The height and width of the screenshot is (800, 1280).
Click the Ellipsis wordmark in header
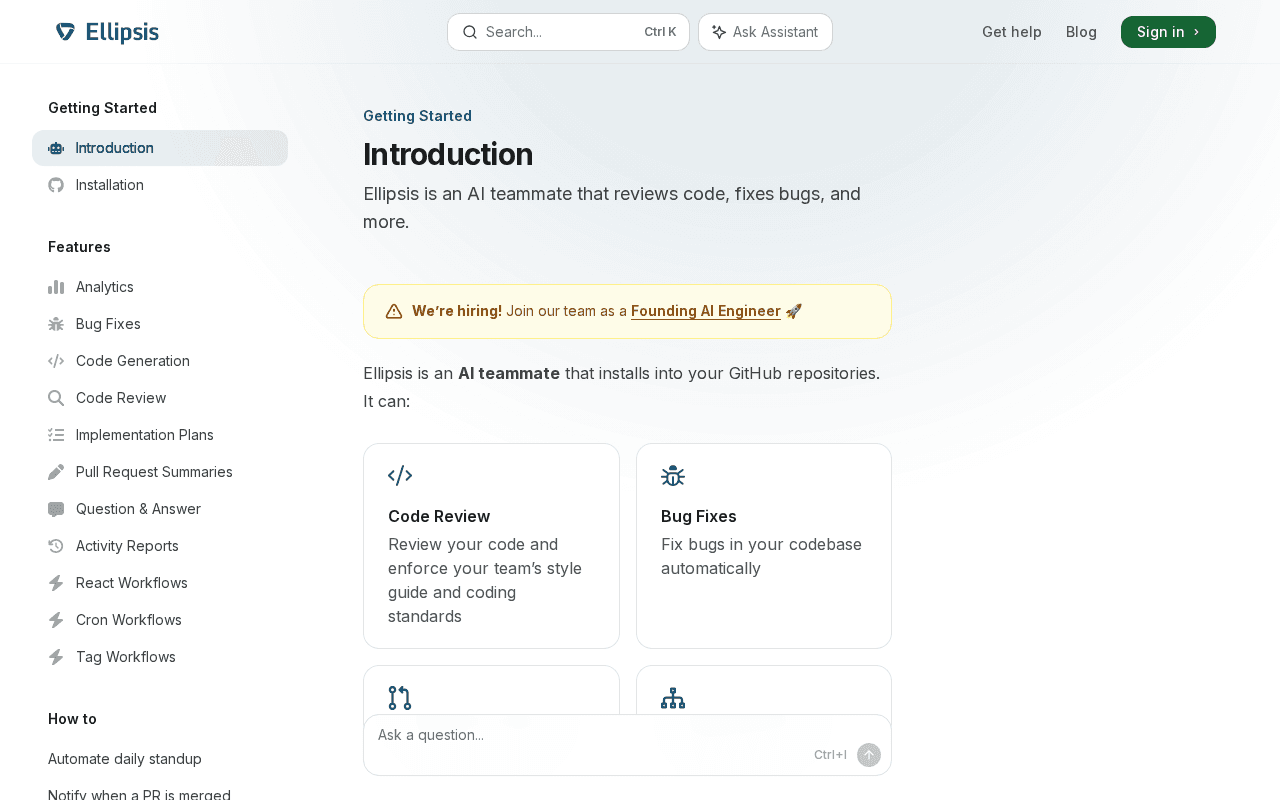coord(122,32)
